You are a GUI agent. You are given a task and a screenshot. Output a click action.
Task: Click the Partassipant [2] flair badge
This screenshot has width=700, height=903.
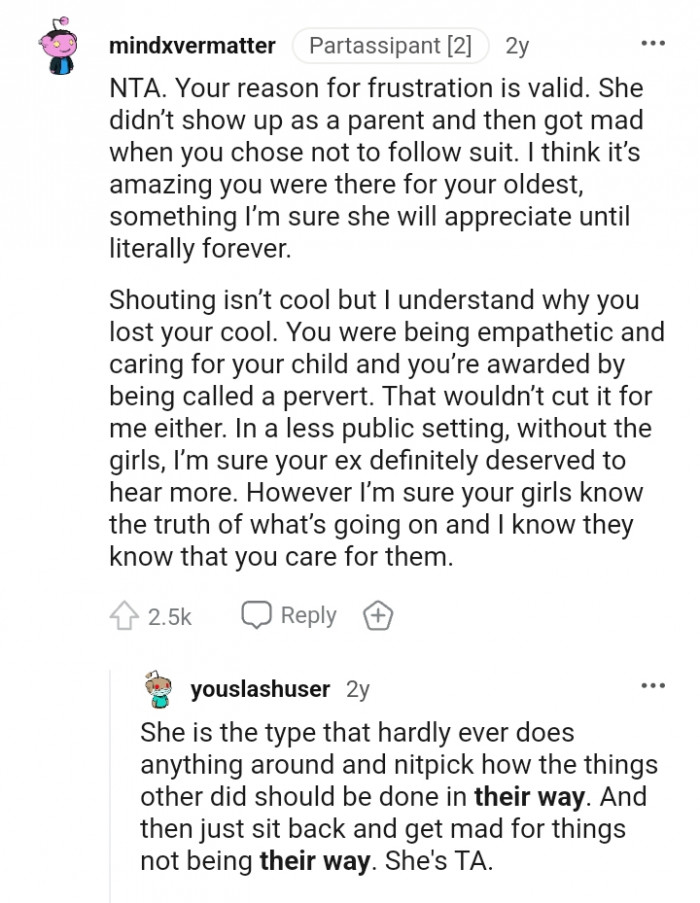[390, 44]
